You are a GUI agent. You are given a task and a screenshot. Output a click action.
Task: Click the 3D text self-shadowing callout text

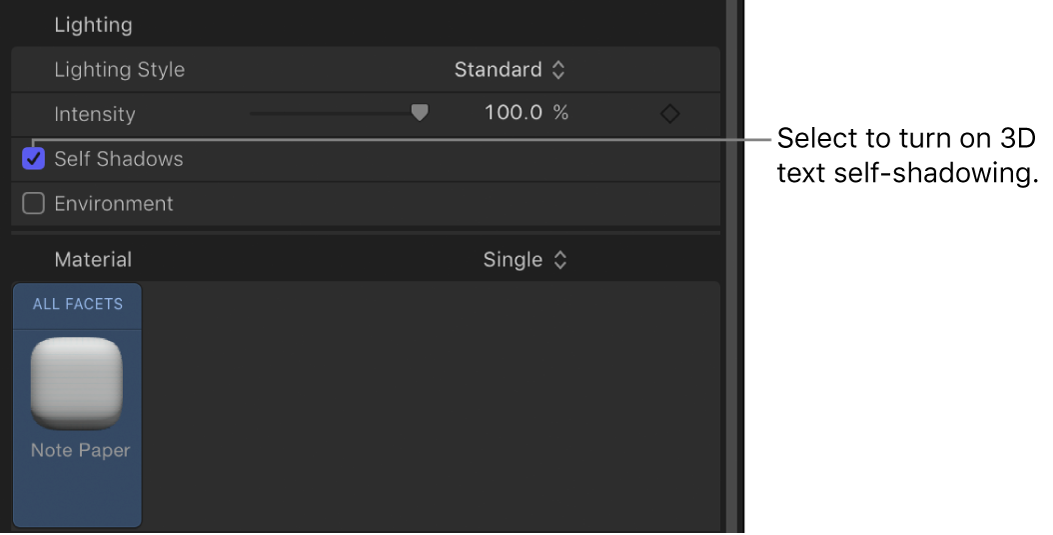click(907, 155)
